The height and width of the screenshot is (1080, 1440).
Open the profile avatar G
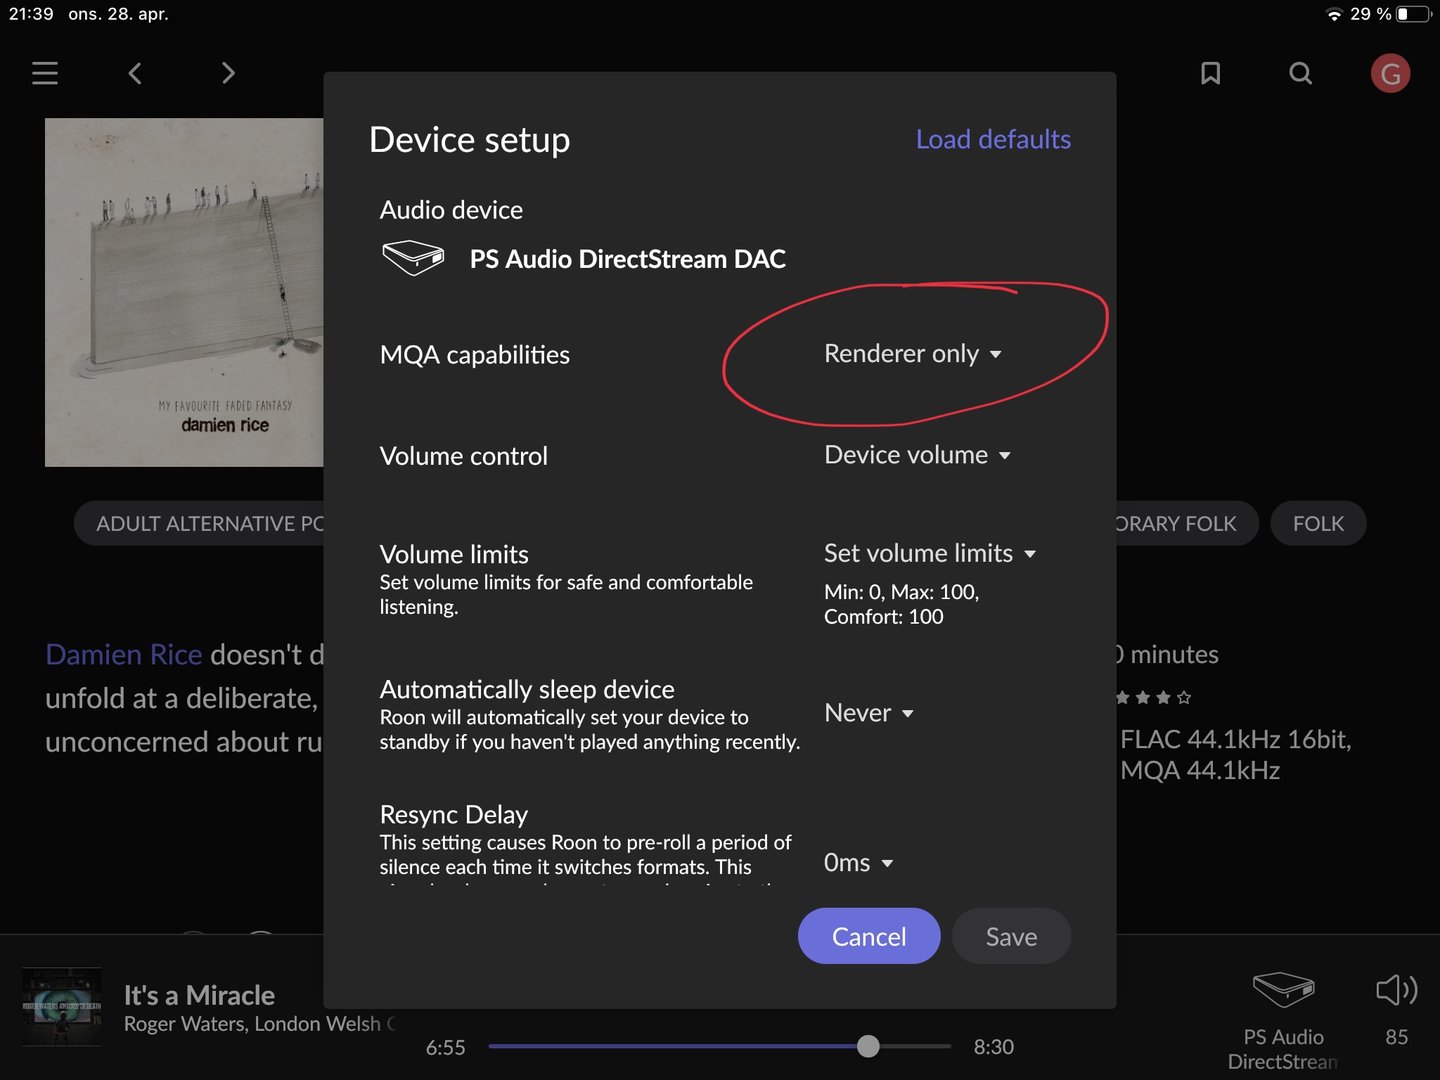tap(1390, 73)
